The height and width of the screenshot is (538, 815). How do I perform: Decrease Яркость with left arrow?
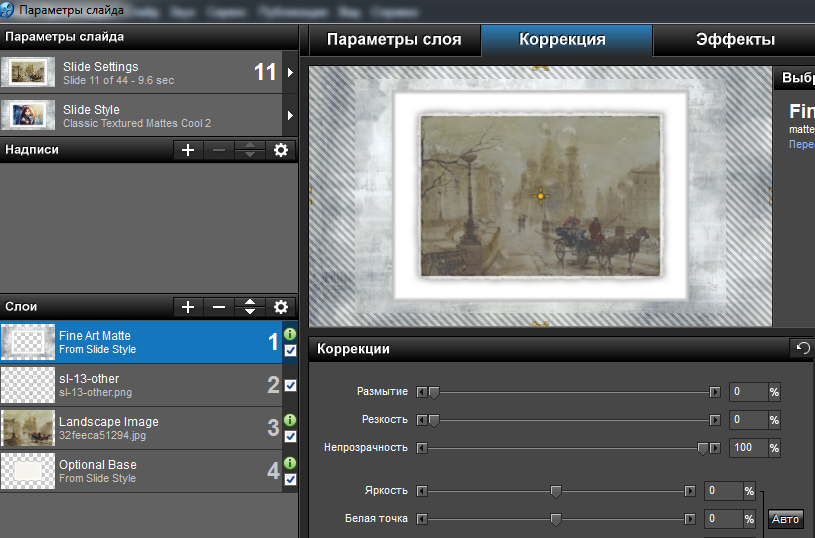click(x=422, y=491)
